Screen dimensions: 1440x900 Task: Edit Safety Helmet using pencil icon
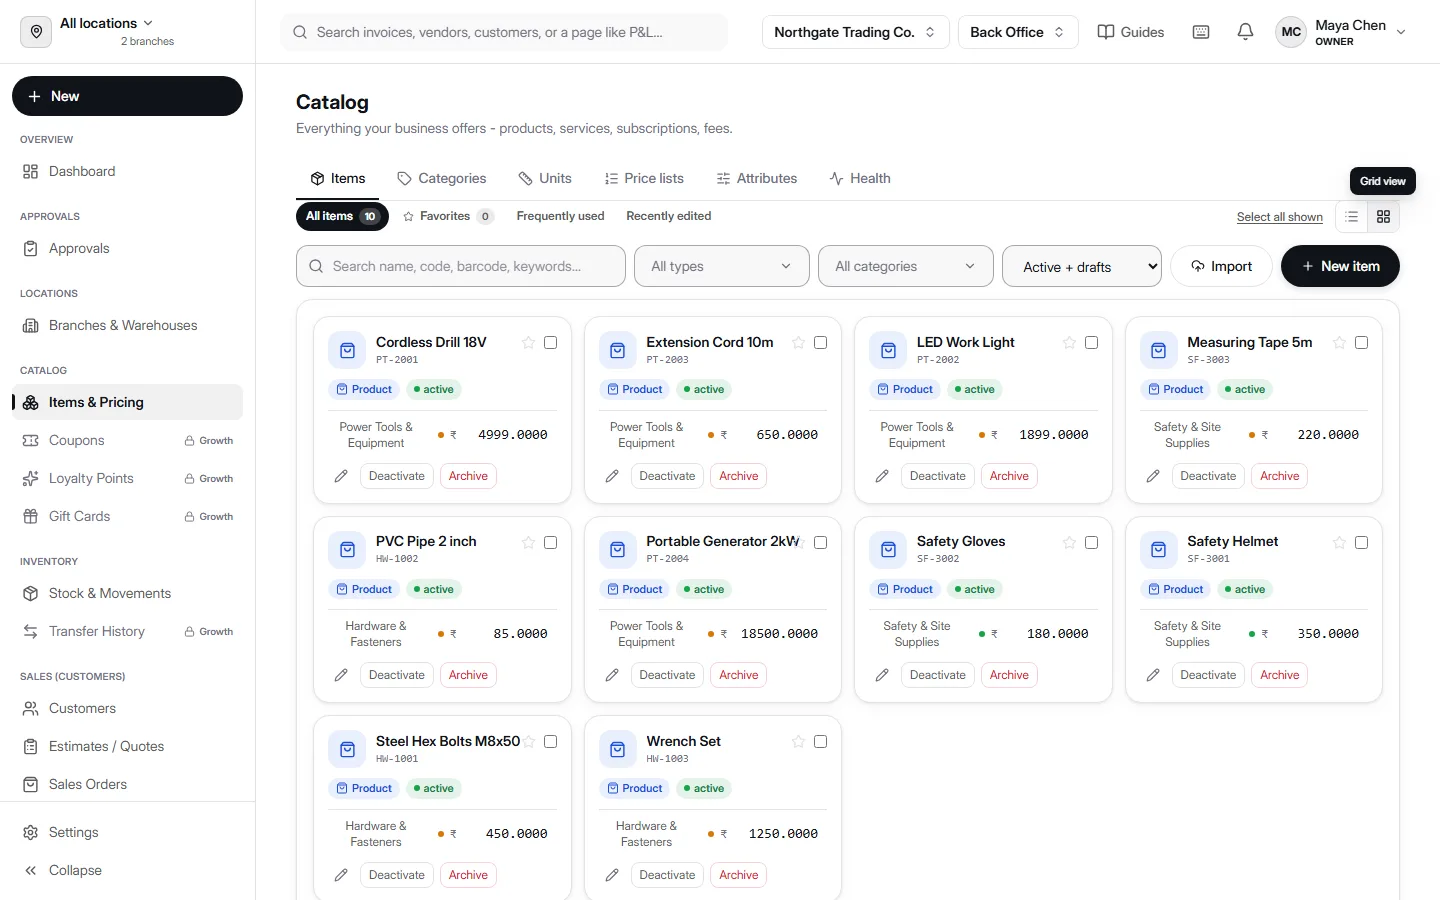(1153, 675)
